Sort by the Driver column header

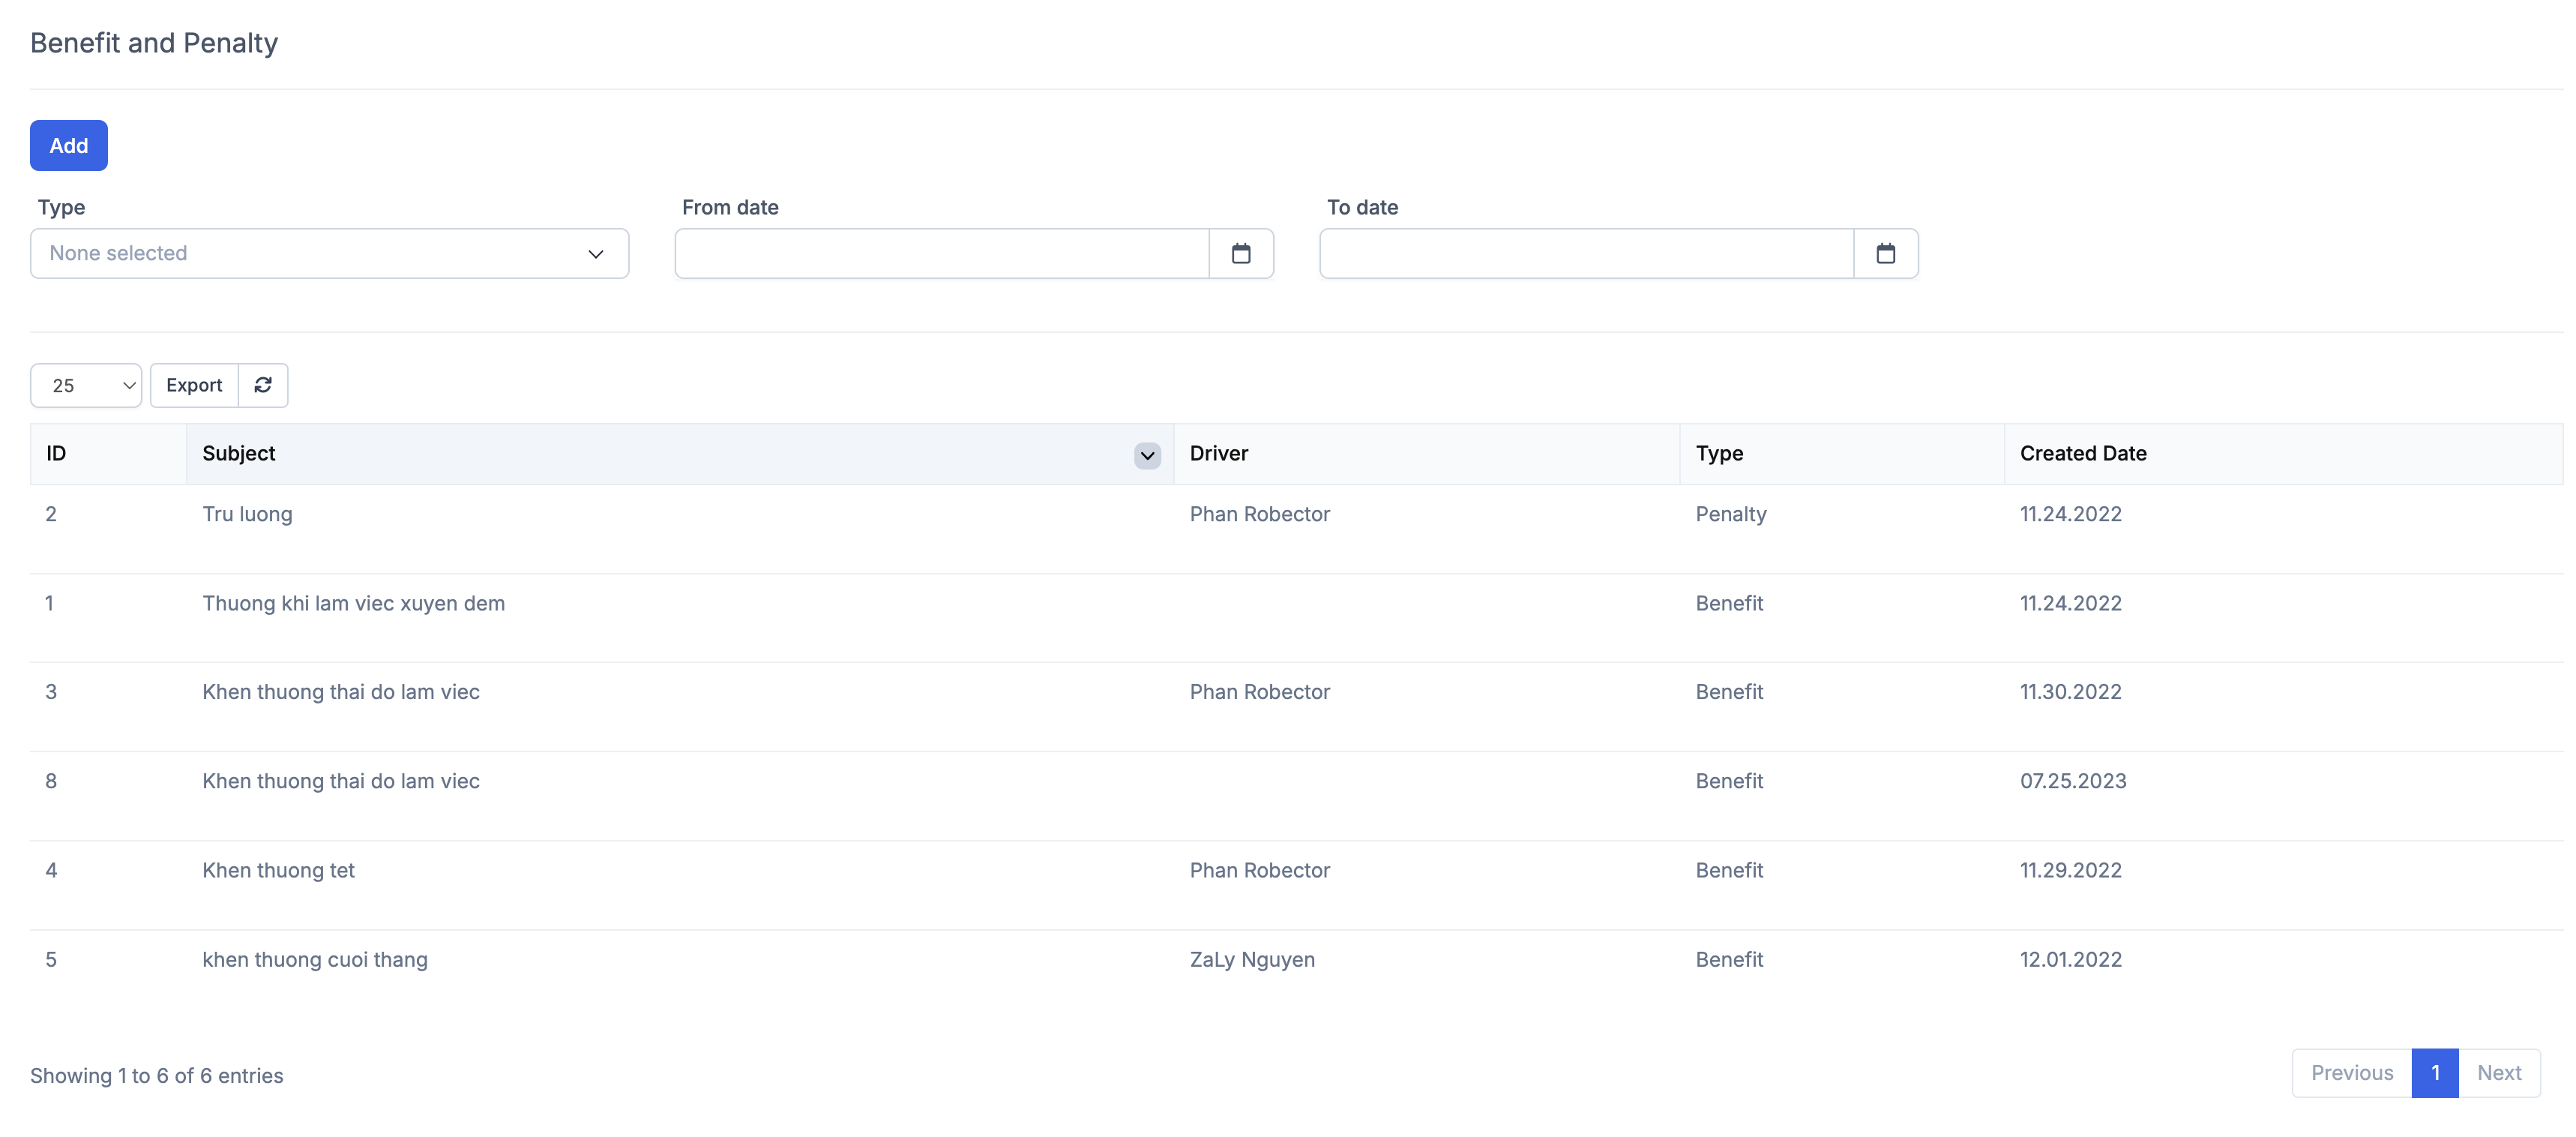[1218, 453]
